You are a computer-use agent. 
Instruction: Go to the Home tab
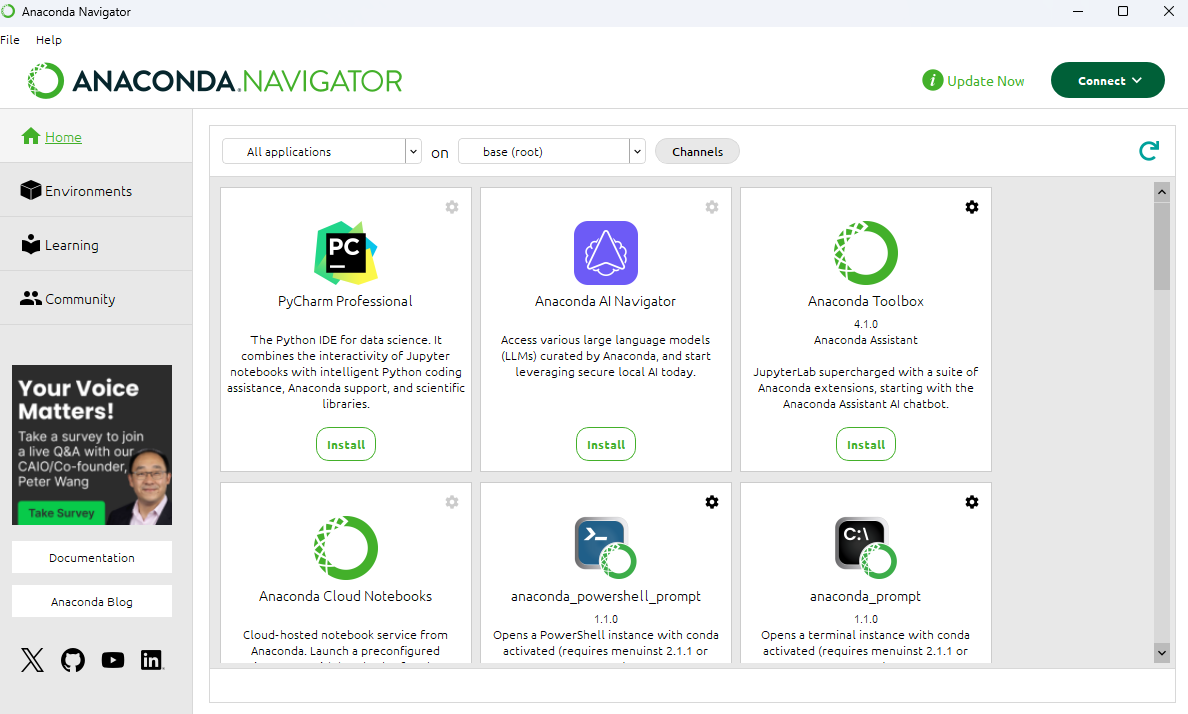coord(96,136)
